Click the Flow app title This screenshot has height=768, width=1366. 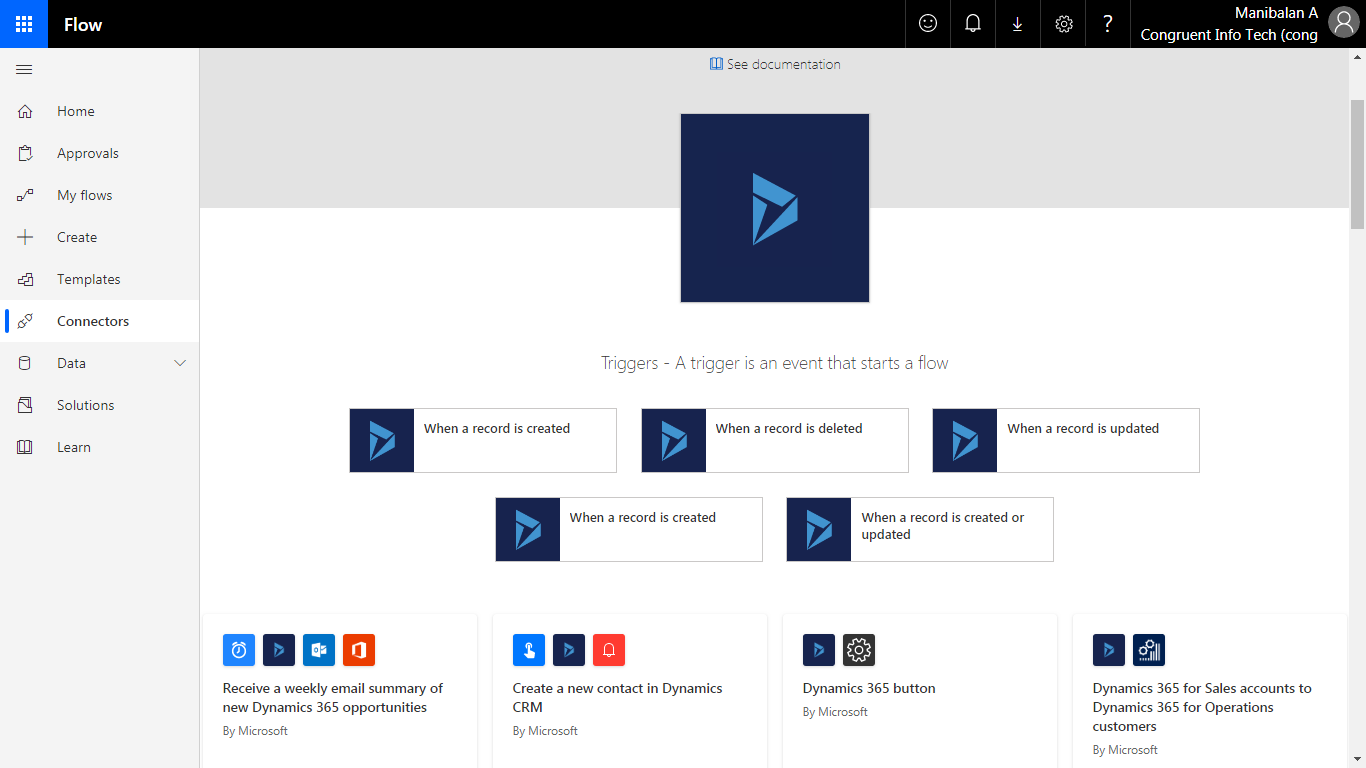(83, 24)
